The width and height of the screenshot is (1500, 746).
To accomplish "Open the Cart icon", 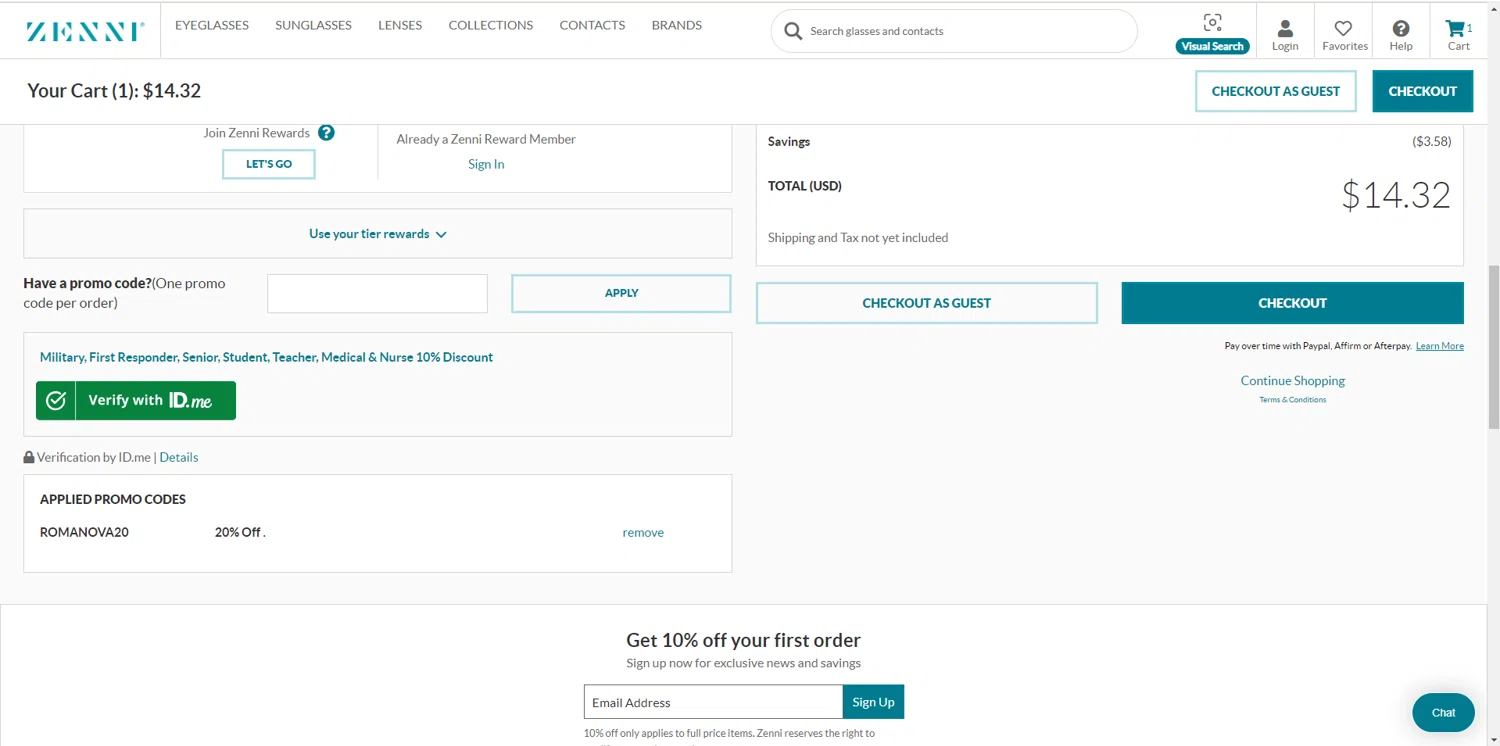I will (1455, 28).
